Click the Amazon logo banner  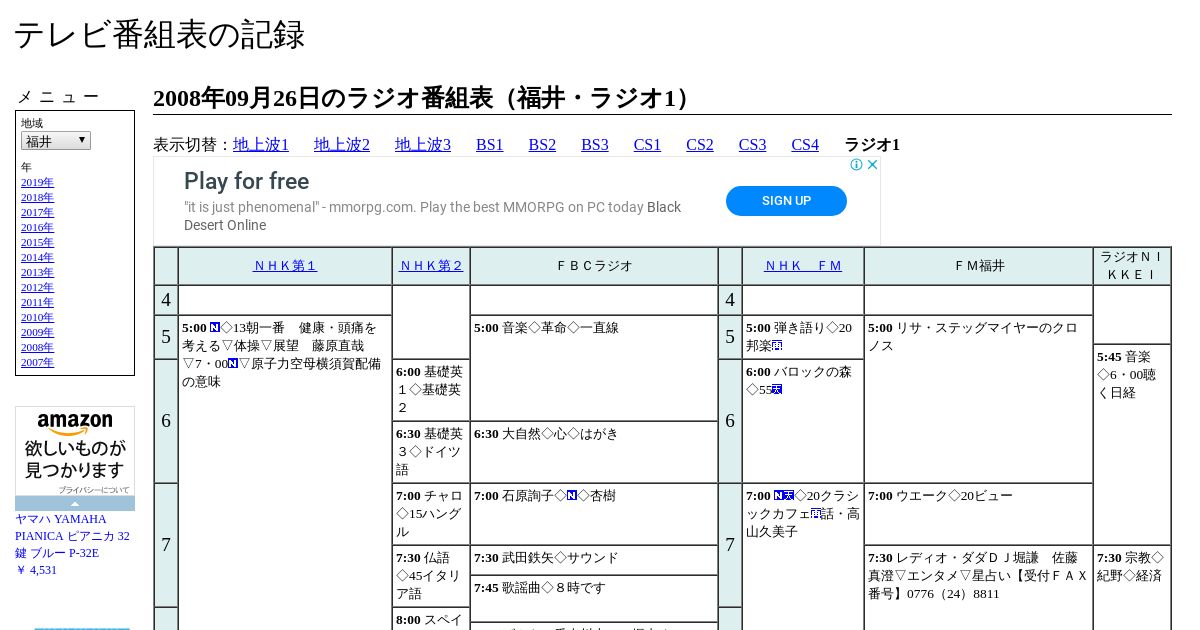(75, 424)
